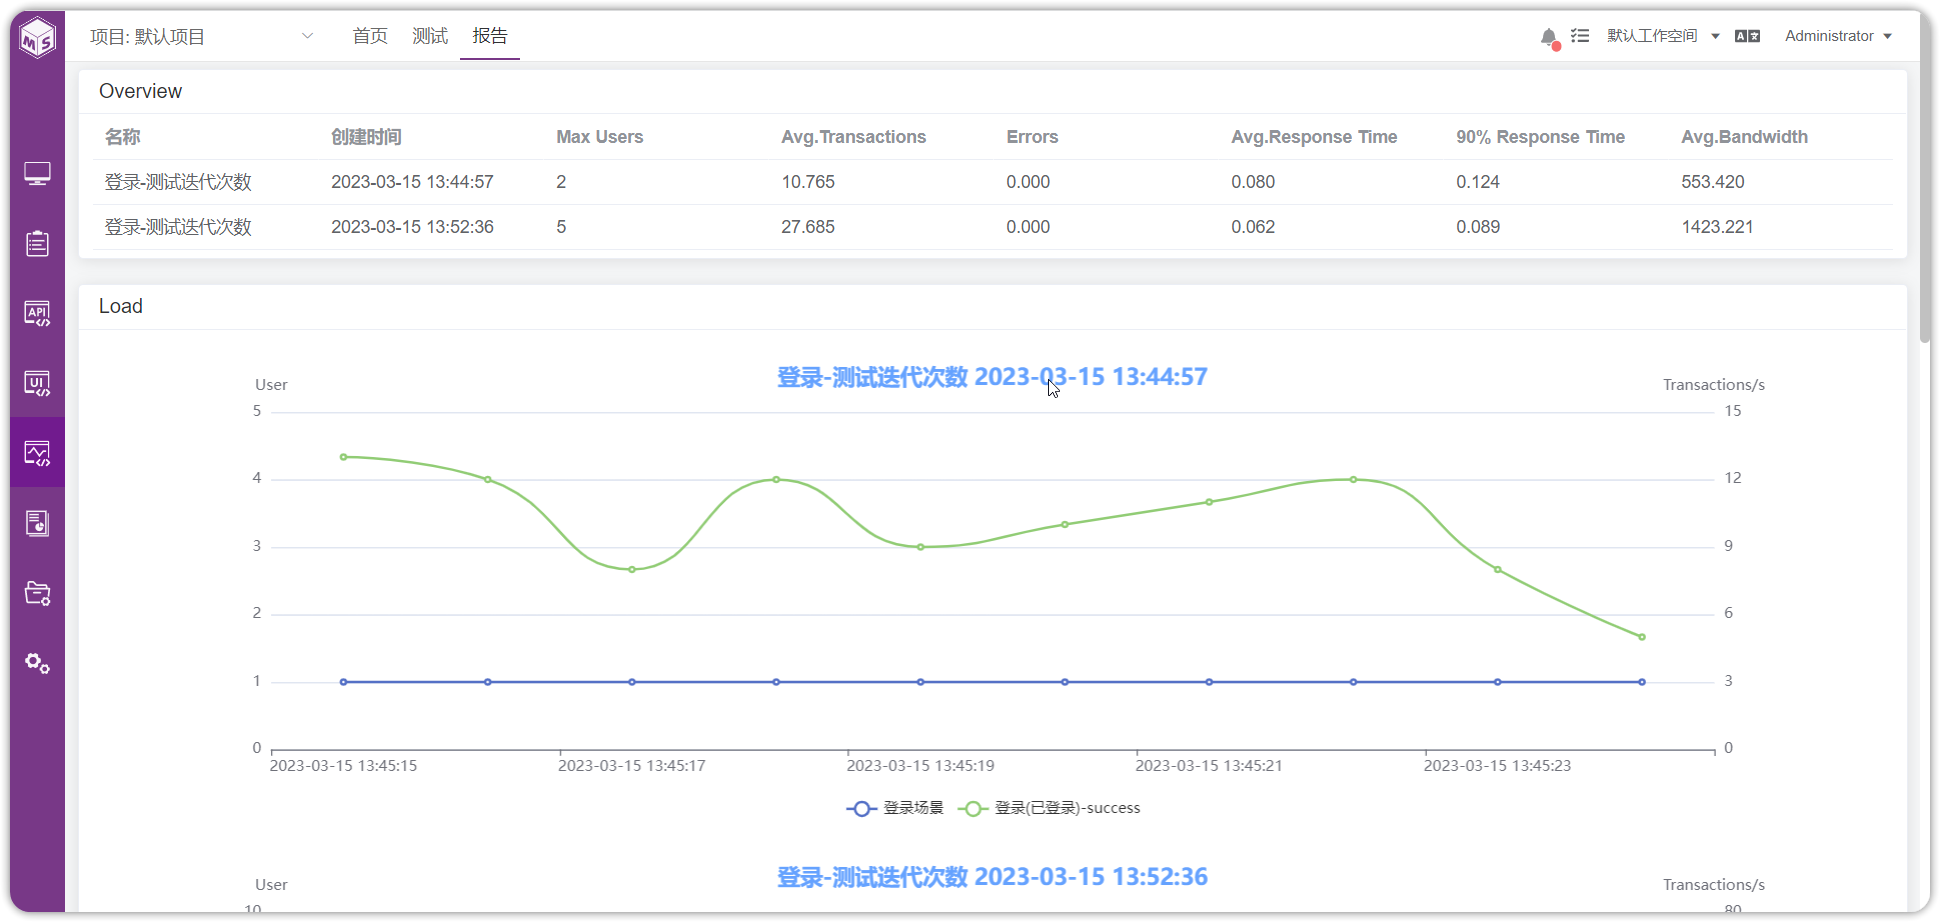Toggle the 登录(已登录)-success legend series
The width and height of the screenshot is (1940, 922).
(1049, 808)
